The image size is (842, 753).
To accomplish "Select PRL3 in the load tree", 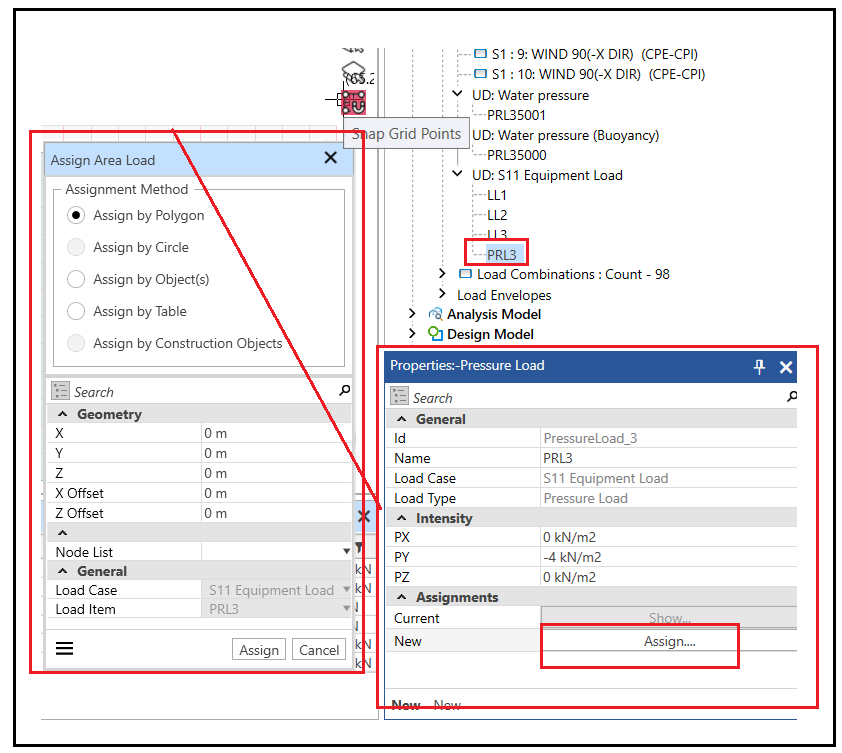I will (x=502, y=255).
